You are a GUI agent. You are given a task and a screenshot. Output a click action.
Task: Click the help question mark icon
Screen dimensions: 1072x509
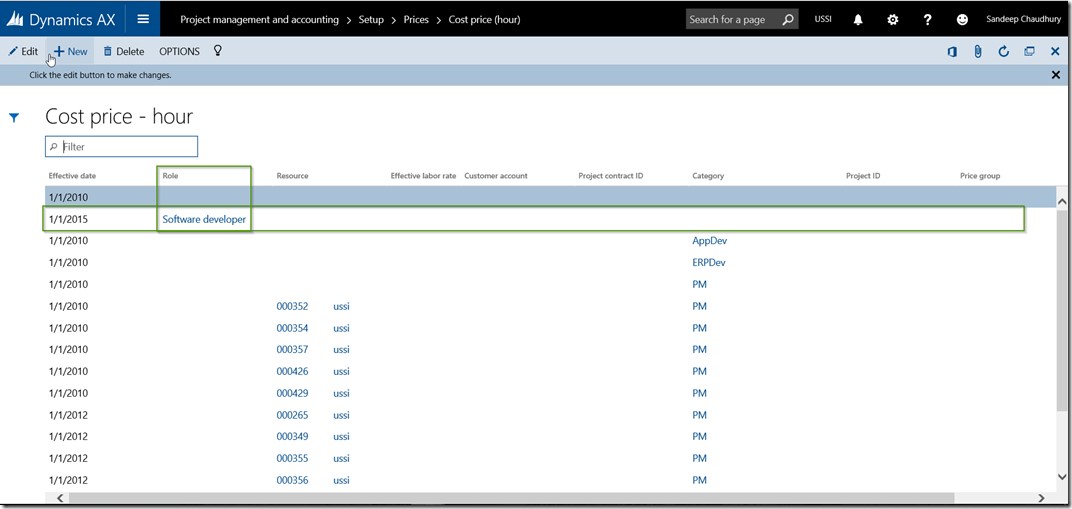pos(928,19)
